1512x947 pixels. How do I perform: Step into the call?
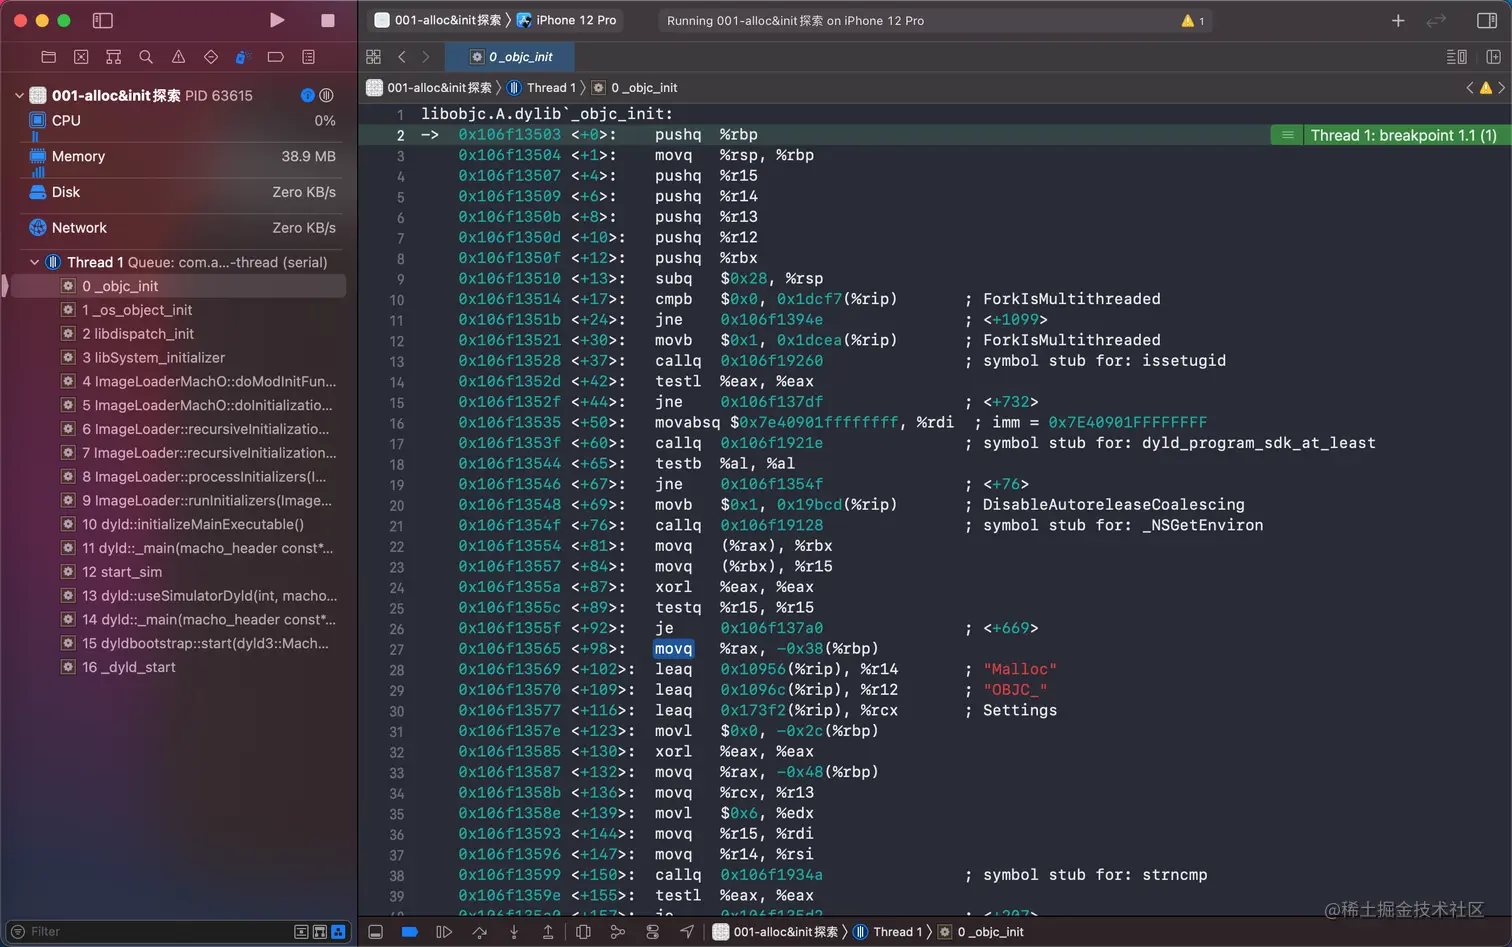514,932
